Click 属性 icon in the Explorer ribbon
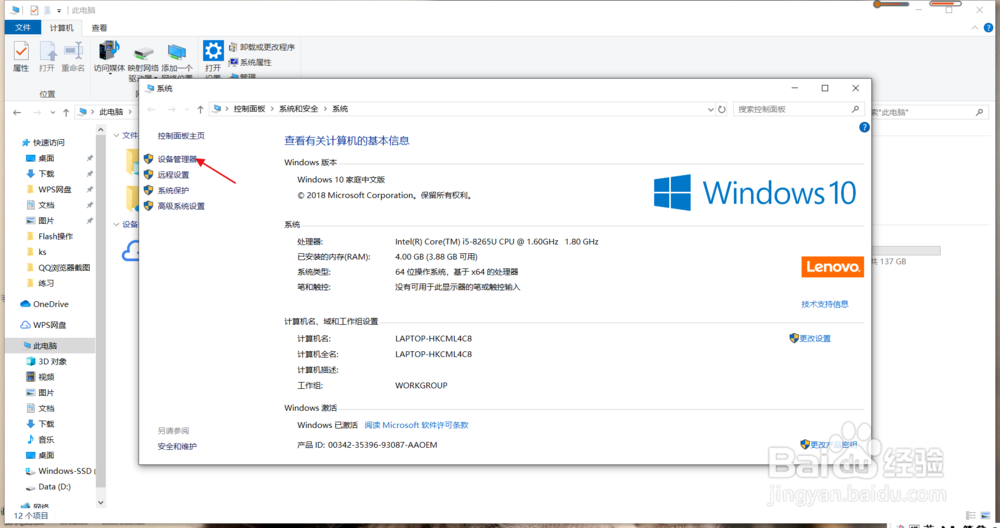Image resolution: width=1000 pixels, height=528 pixels. (x=21, y=56)
